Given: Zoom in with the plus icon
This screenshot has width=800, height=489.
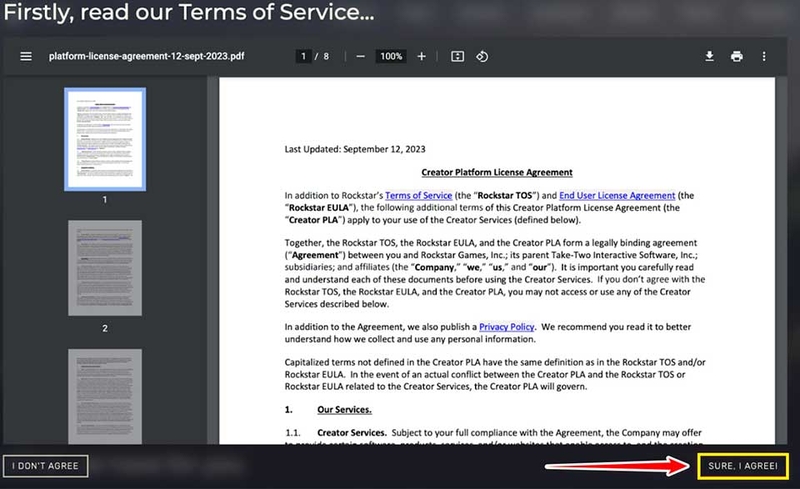Looking at the screenshot, I should (x=421, y=56).
